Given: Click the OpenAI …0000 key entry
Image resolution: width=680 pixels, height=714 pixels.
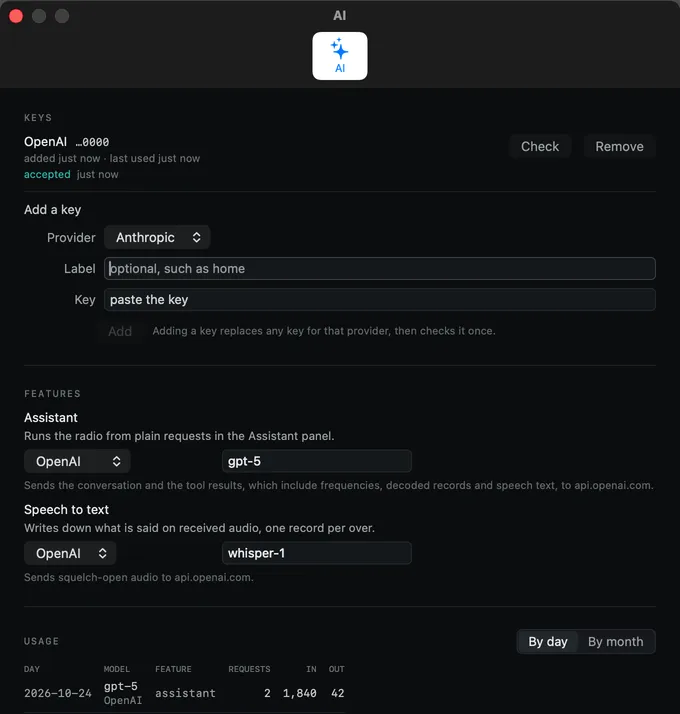Looking at the screenshot, I should 66,142.
